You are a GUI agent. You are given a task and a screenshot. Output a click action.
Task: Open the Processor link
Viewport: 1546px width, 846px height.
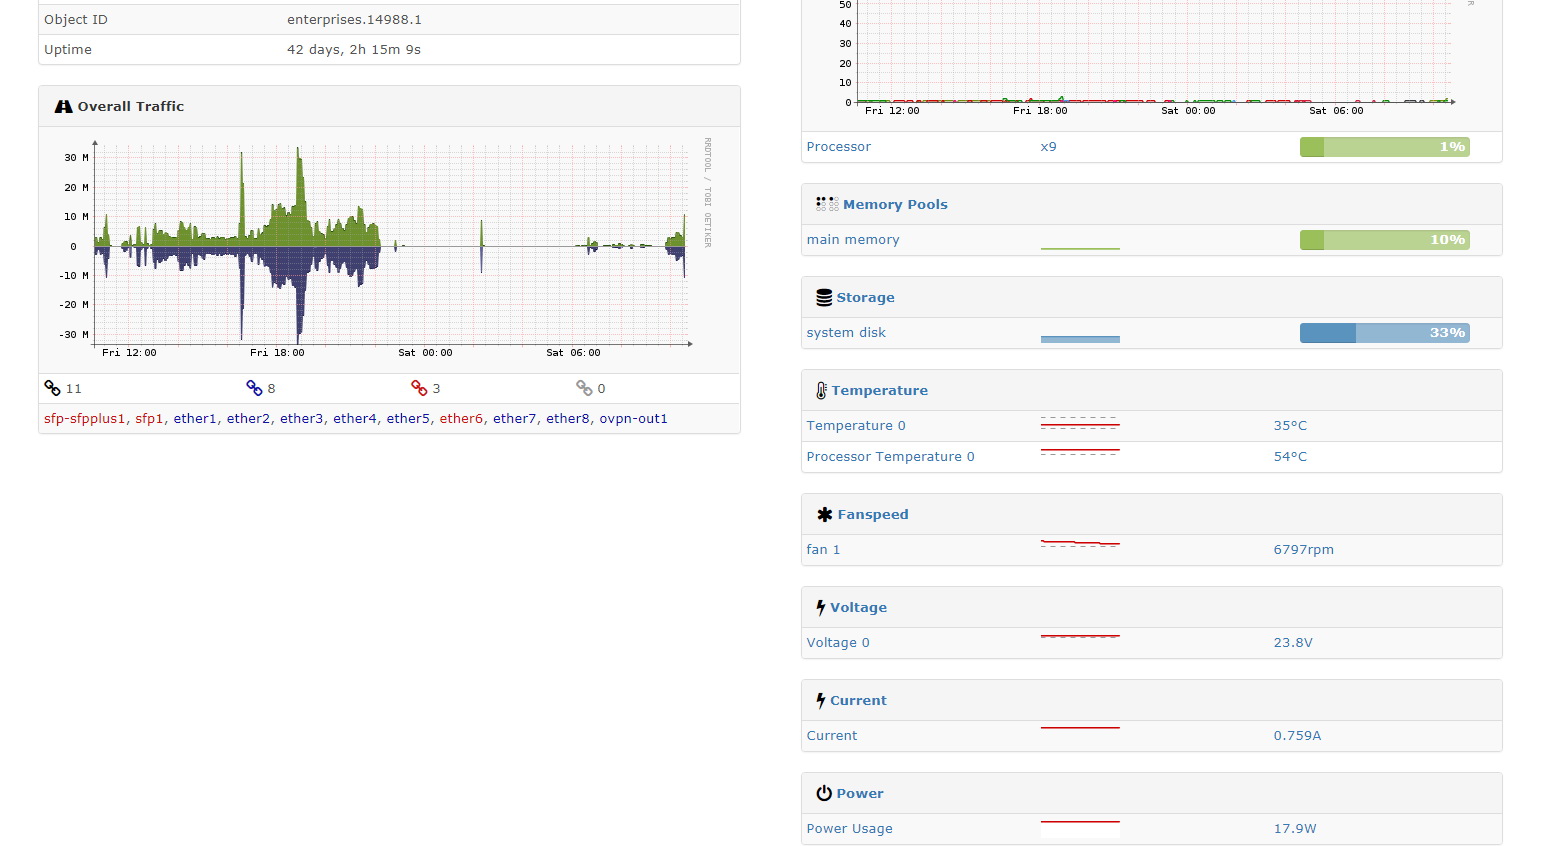click(x=838, y=146)
